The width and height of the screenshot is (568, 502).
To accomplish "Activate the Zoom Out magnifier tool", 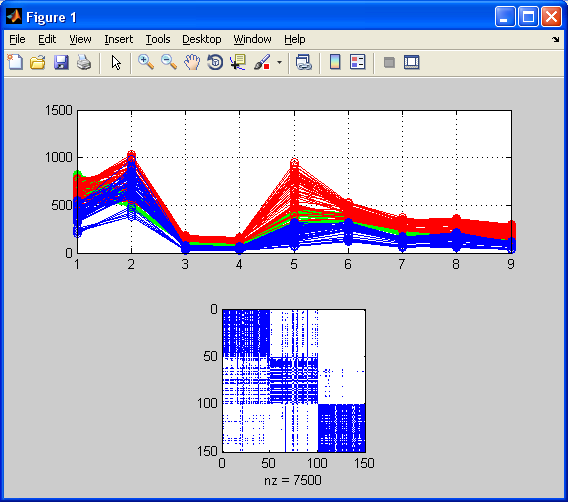I will tap(169, 62).
